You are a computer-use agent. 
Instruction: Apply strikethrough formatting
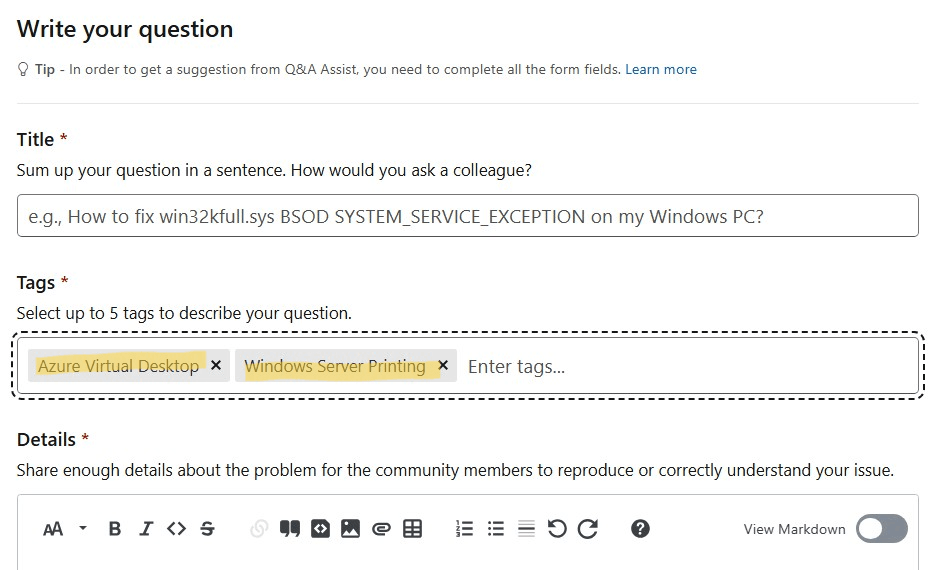208,529
